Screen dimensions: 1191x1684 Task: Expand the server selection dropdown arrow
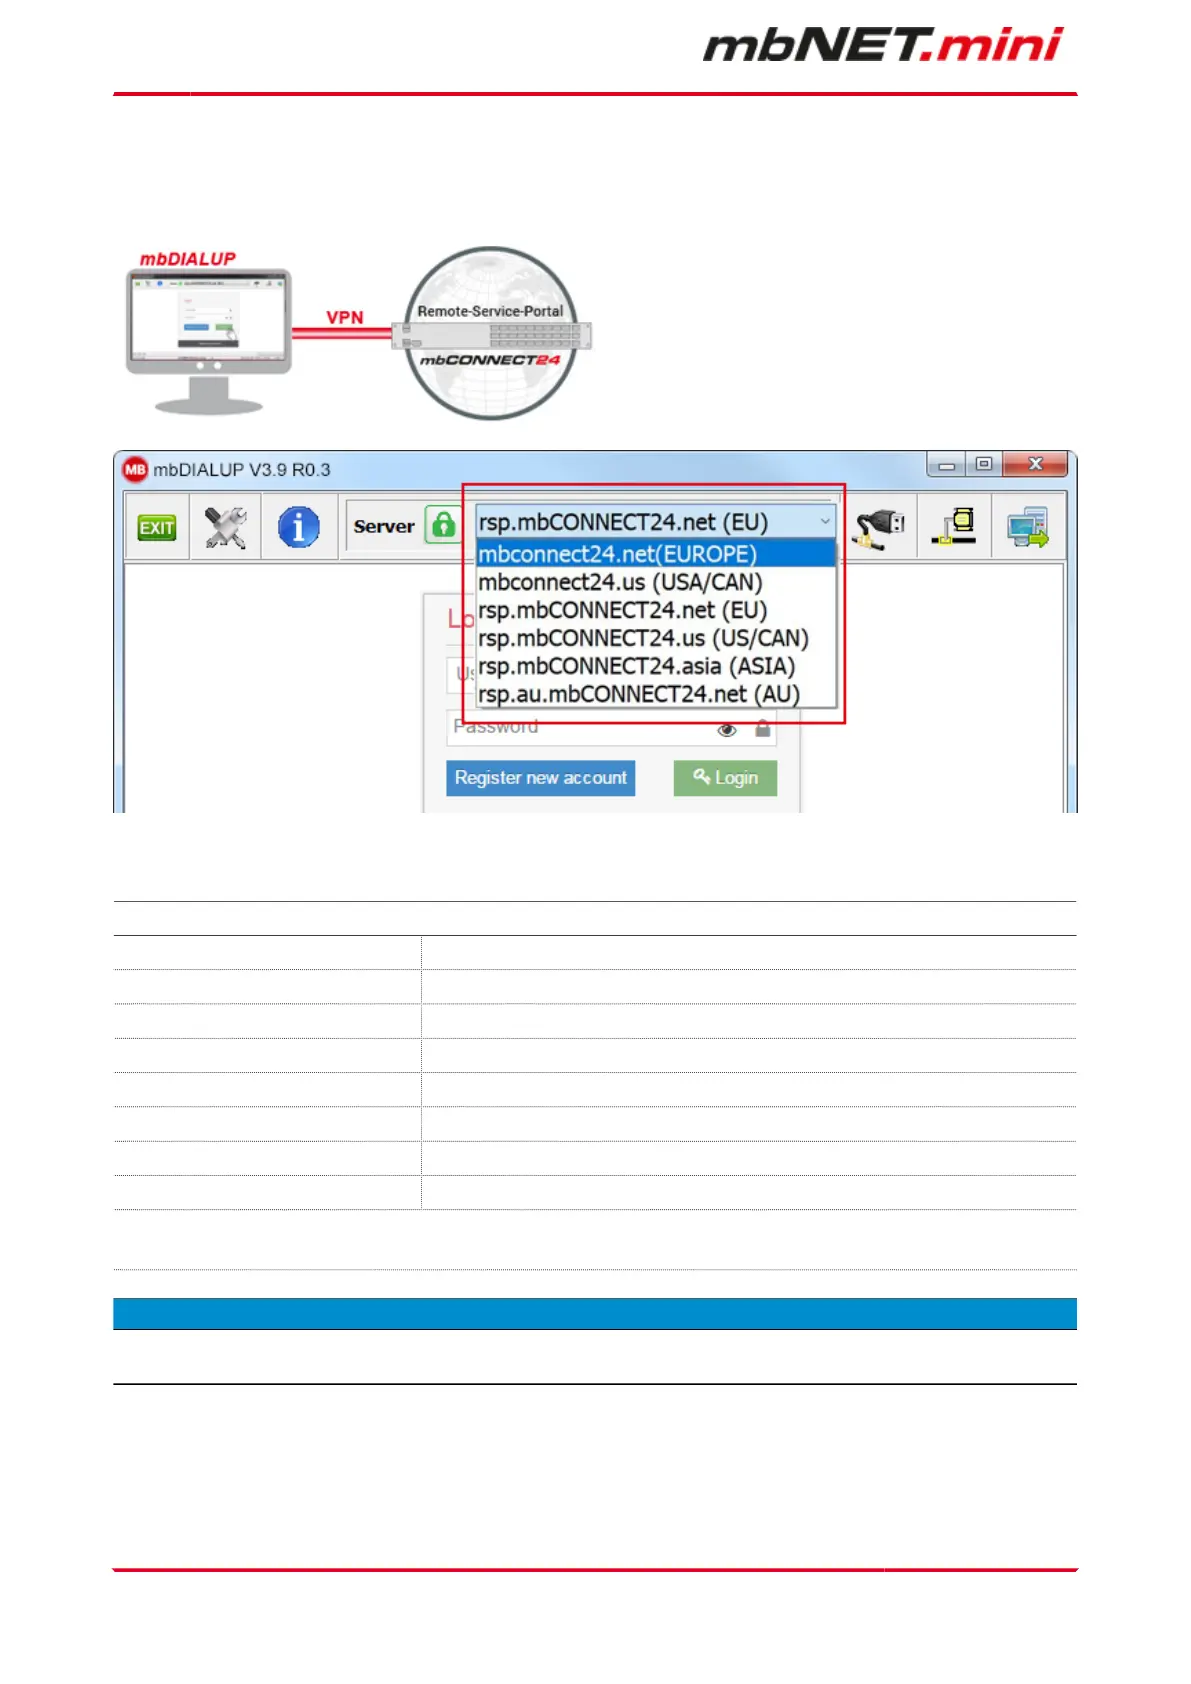(x=825, y=521)
